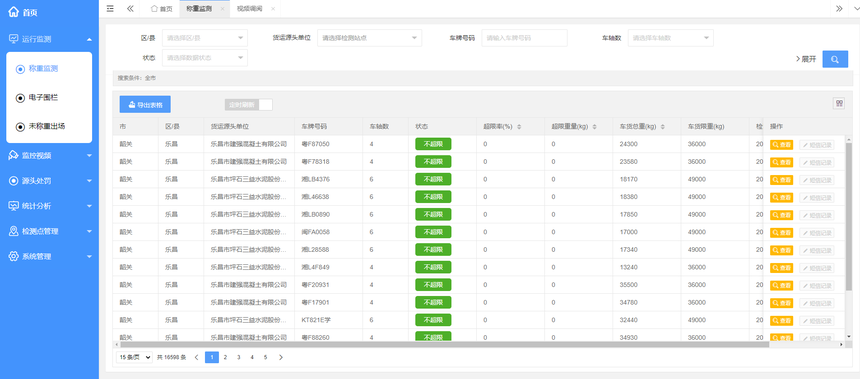
Task: Open the 状态 filter dropdown
Action: [x=205, y=58]
